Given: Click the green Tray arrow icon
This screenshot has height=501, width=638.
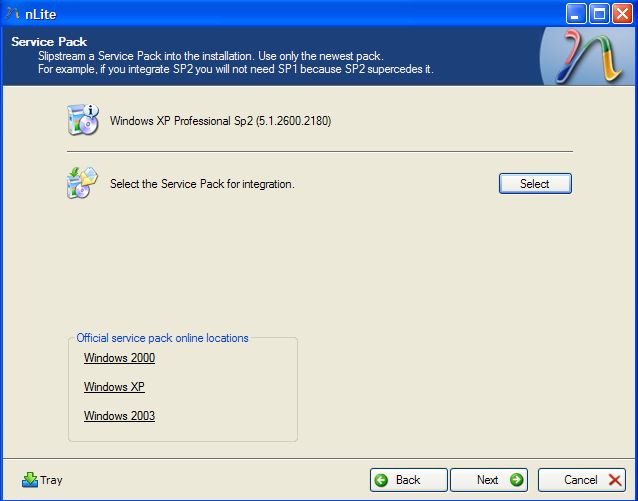Looking at the screenshot, I should (x=29, y=479).
